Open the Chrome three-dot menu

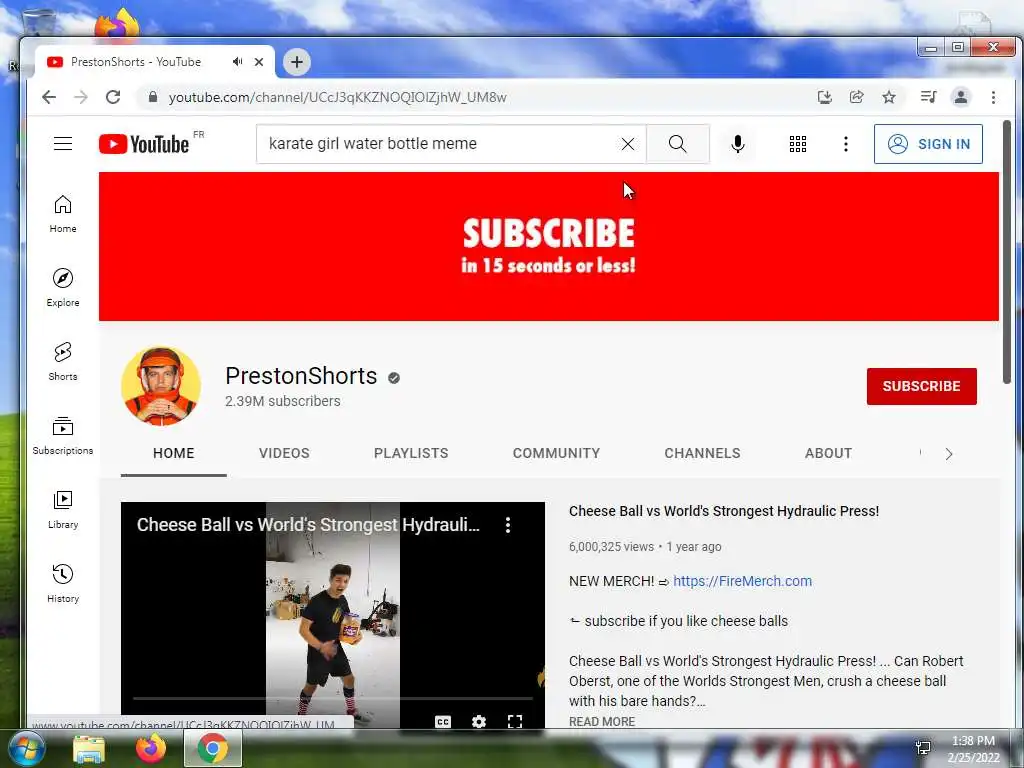(x=993, y=97)
